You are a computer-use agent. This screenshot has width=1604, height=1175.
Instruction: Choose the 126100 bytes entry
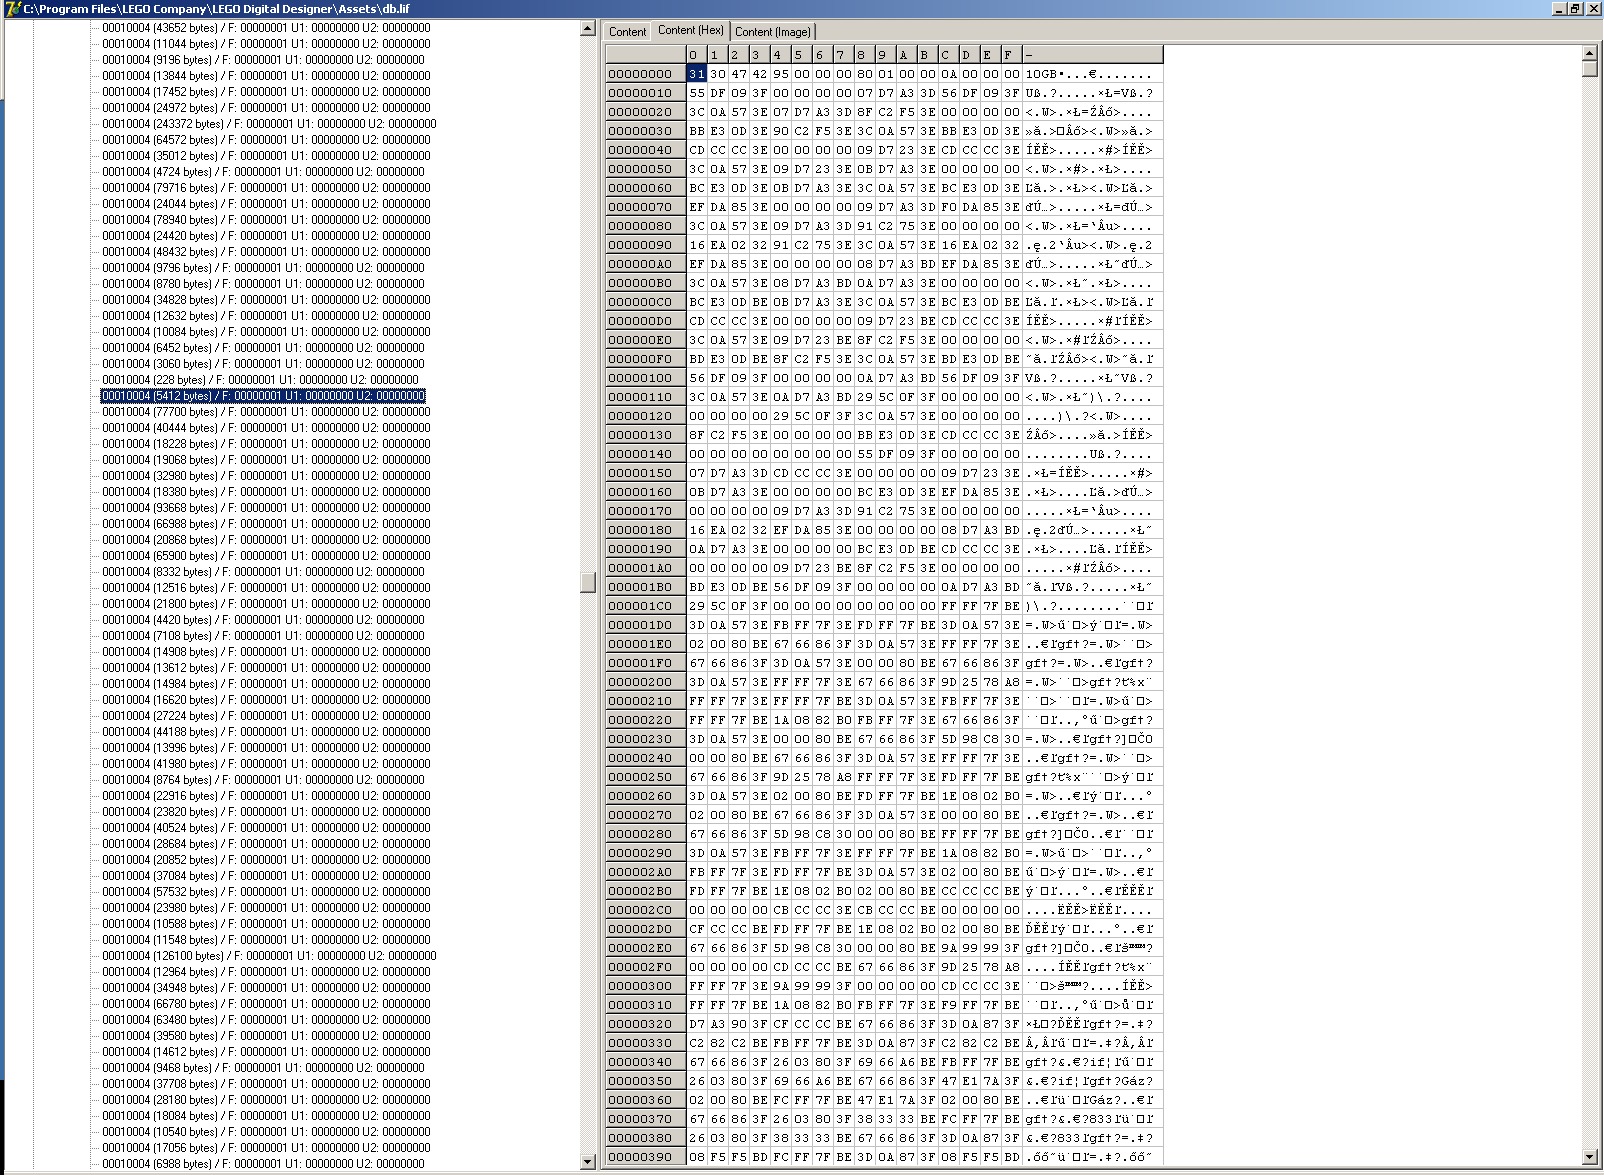point(269,956)
